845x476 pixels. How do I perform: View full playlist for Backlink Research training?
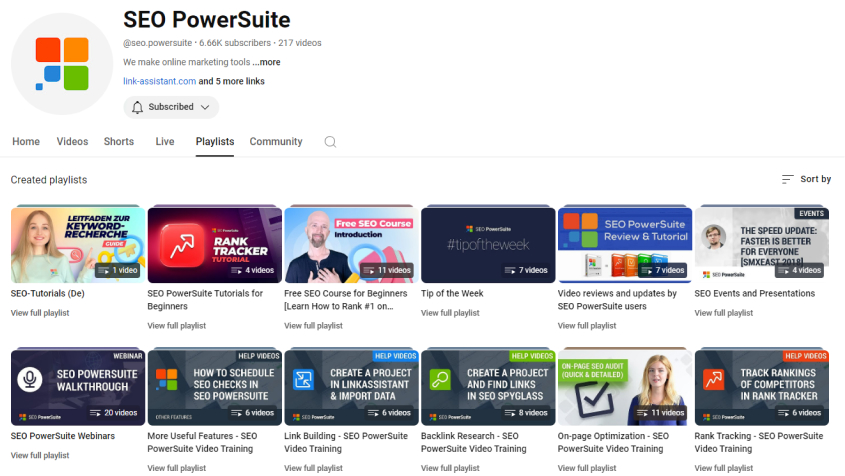coord(450,468)
